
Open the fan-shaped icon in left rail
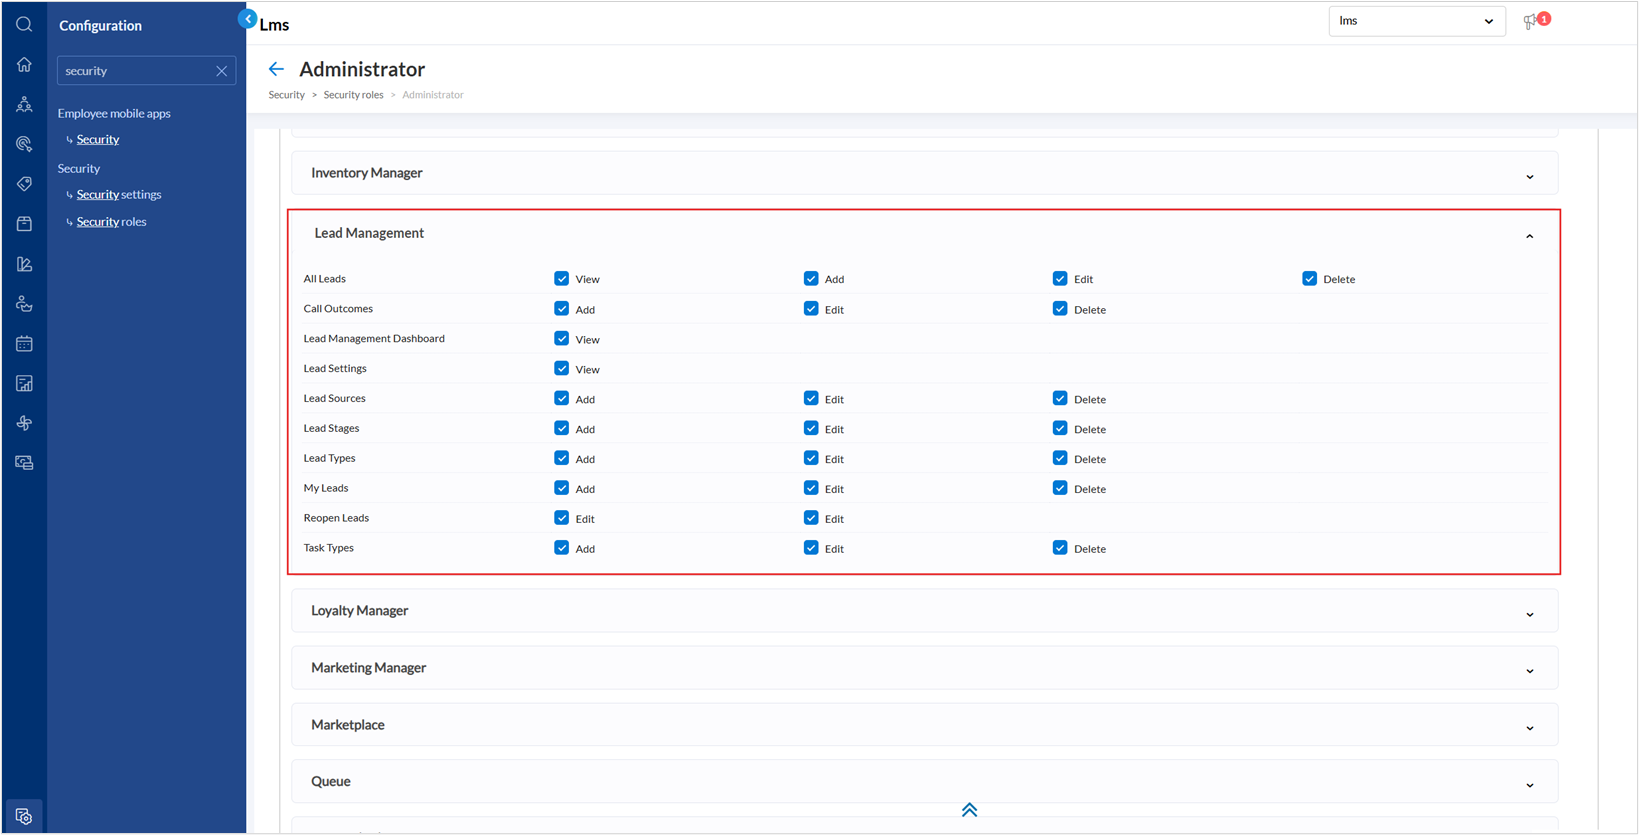click(x=24, y=423)
